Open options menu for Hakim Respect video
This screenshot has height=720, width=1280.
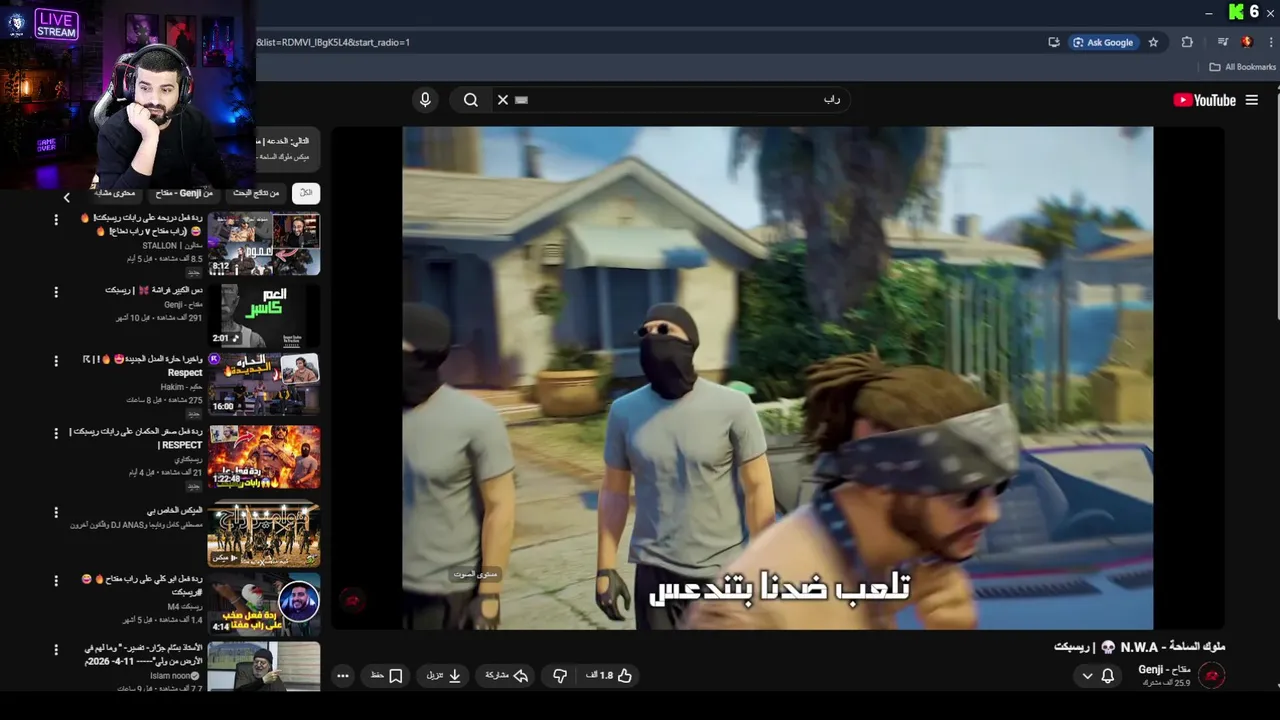tap(56, 362)
